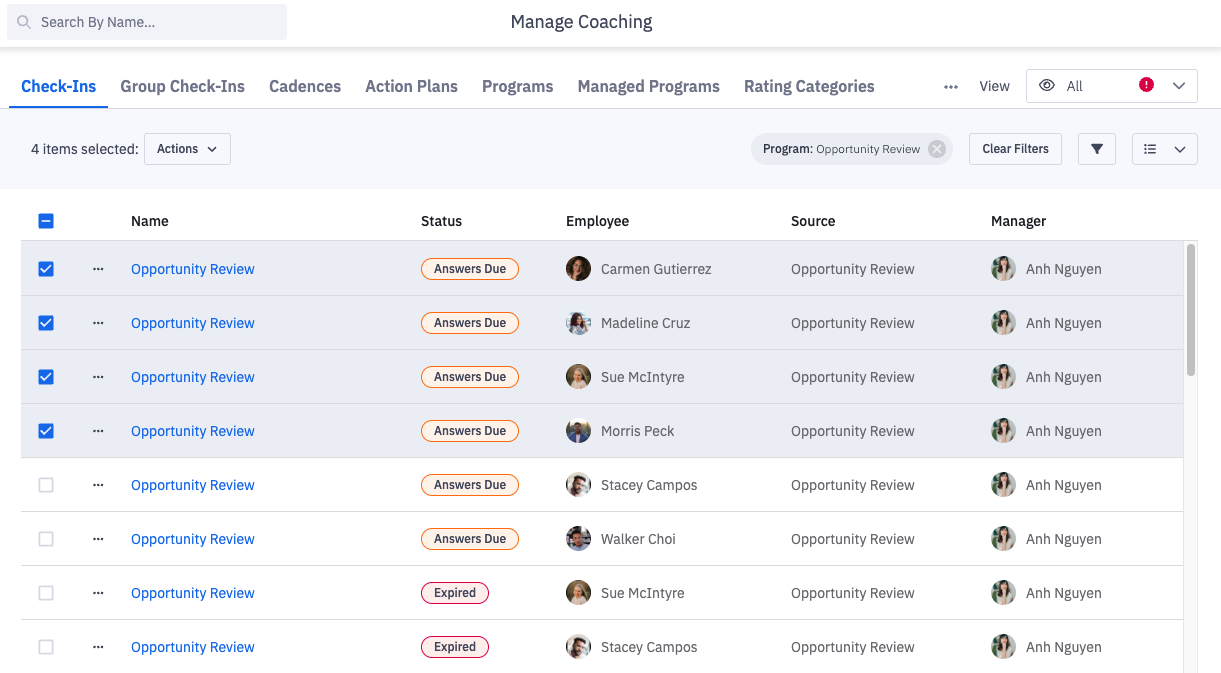
Task: Switch to the Action Plans tab
Action: (411, 86)
